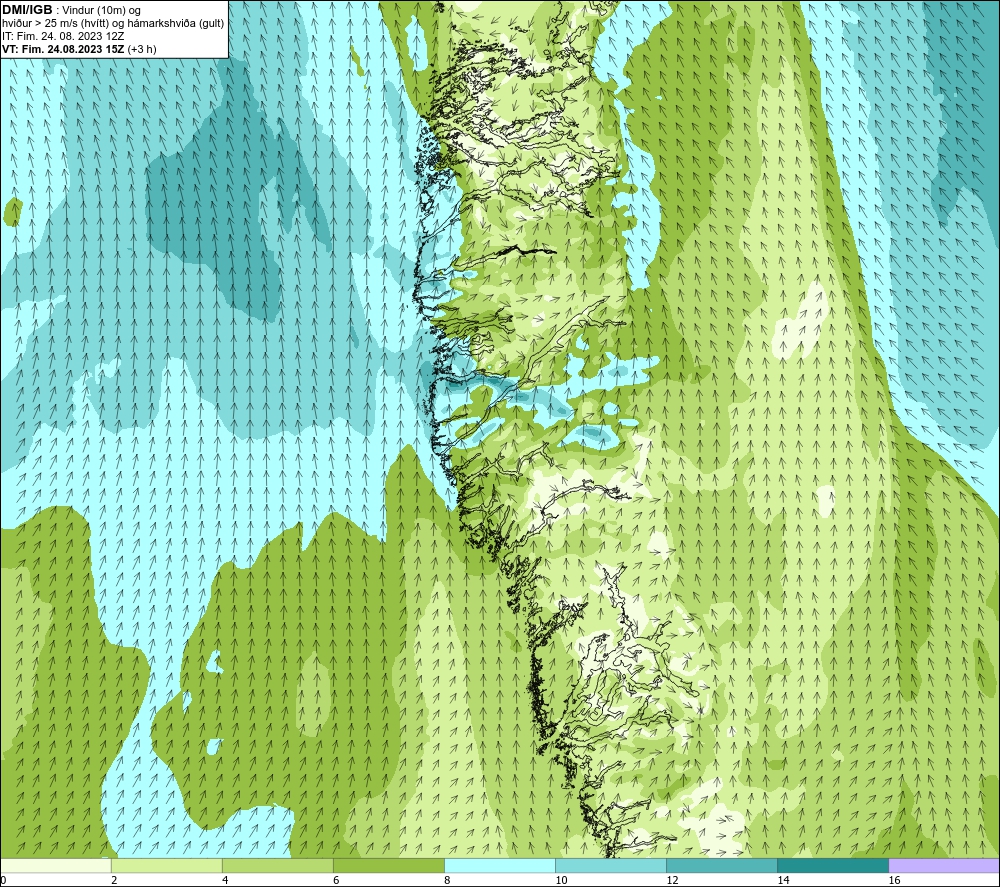This screenshot has height=887, width=1000.
Task: Click the 'DMI/IGB' title text
Action: point(27,10)
